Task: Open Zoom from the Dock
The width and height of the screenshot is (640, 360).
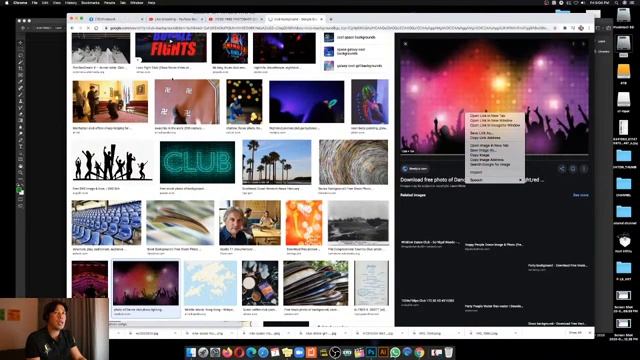Action: point(299,352)
